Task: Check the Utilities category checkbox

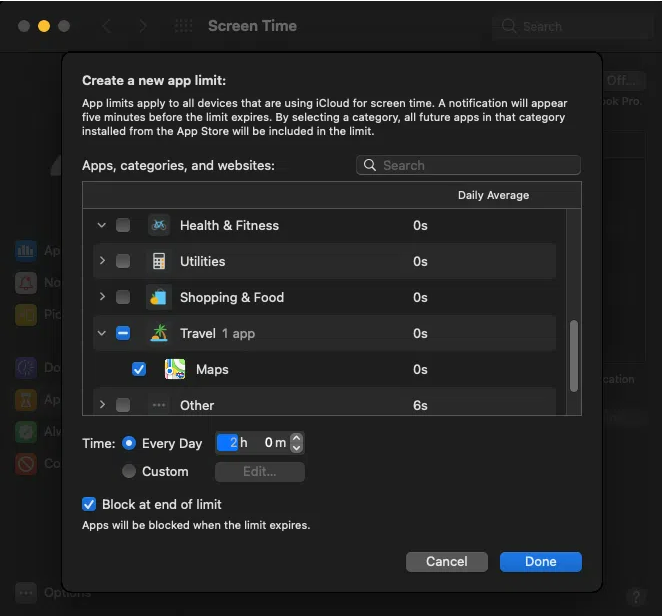Action: coord(123,261)
